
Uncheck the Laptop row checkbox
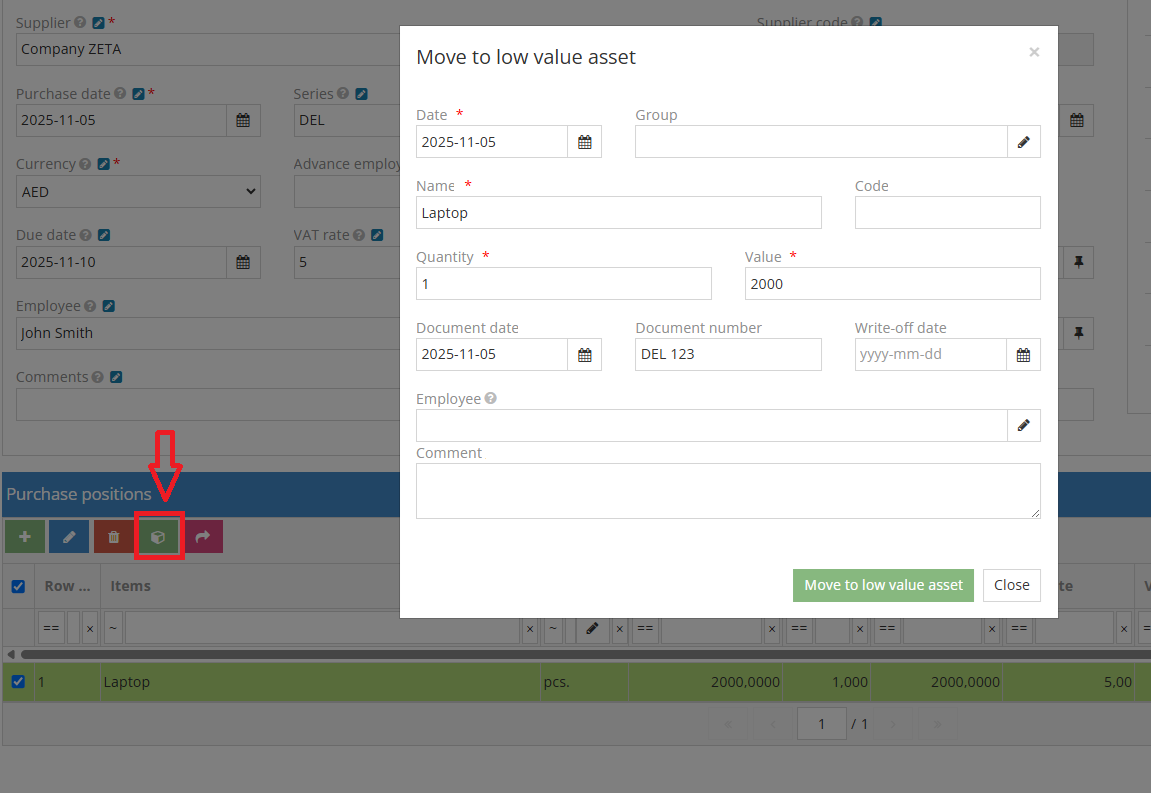tap(18, 682)
